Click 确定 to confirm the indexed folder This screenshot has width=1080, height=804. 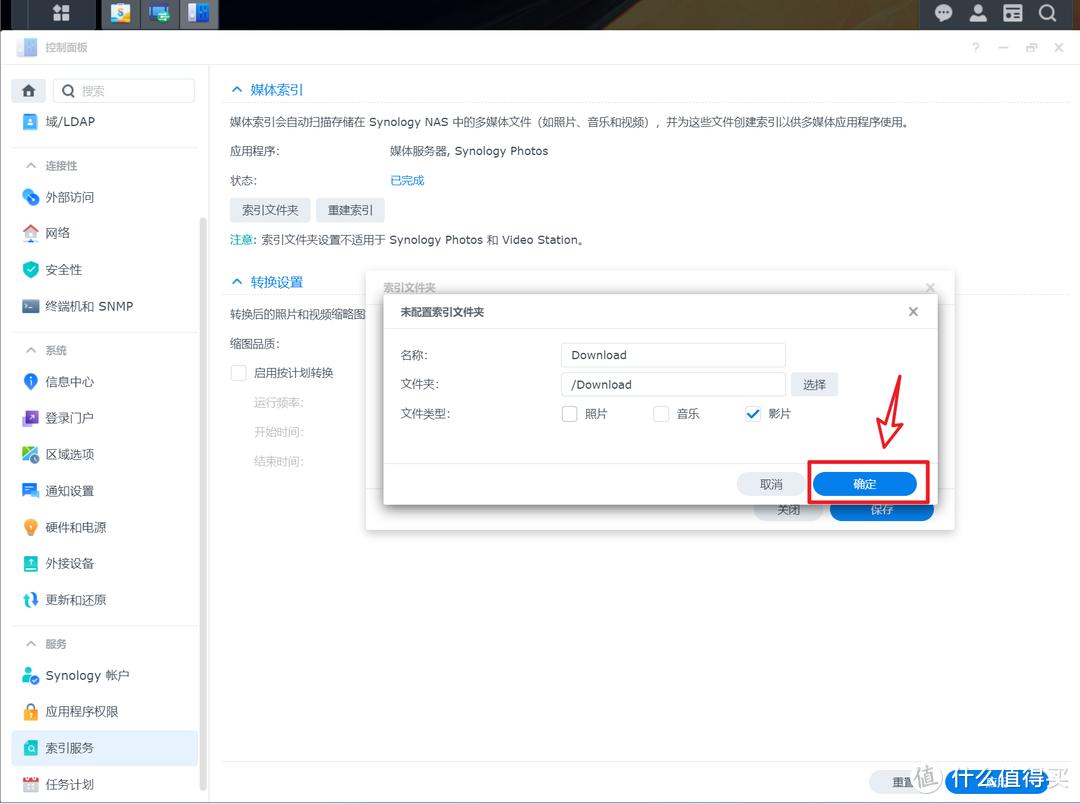pyautogui.click(x=864, y=484)
